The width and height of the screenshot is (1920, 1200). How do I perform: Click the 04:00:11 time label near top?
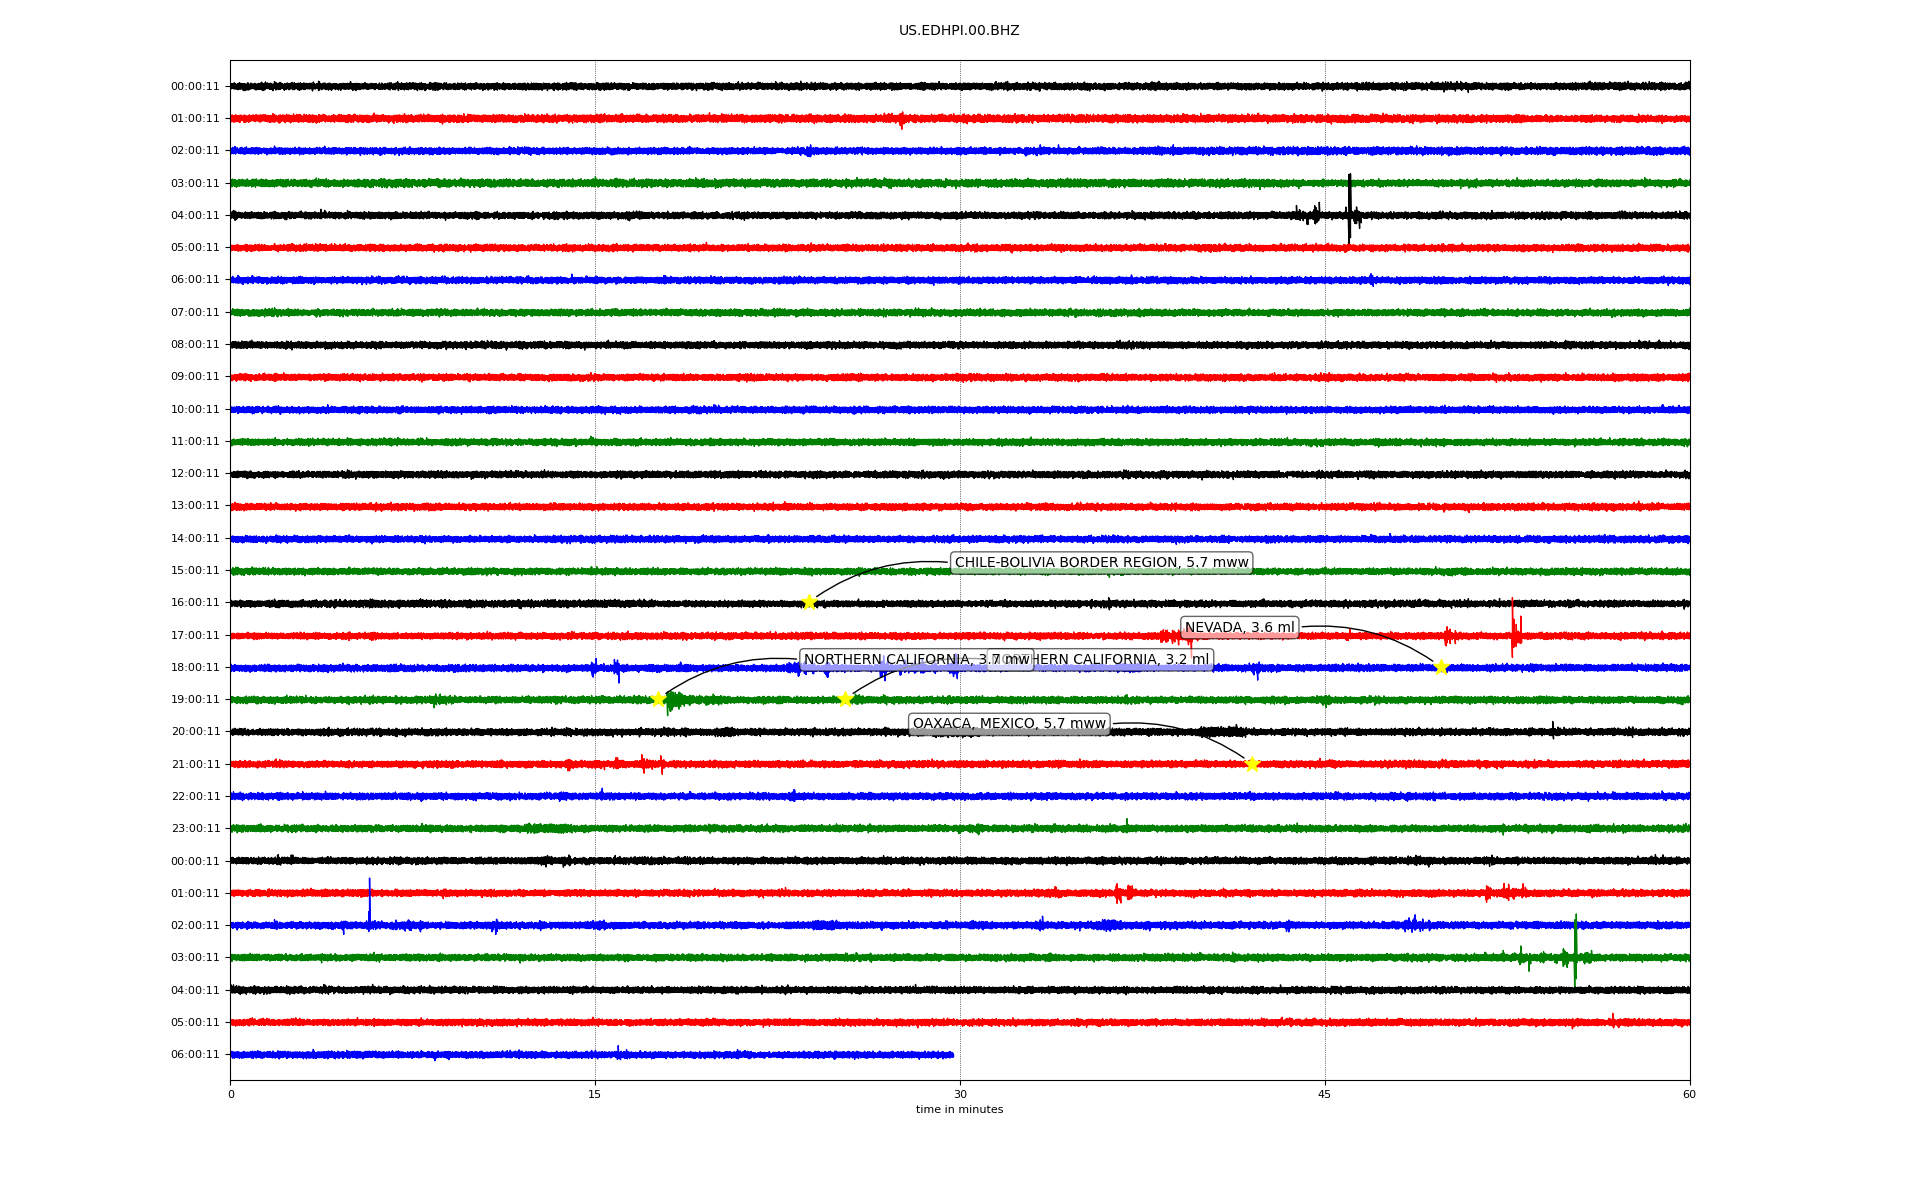coord(195,215)
